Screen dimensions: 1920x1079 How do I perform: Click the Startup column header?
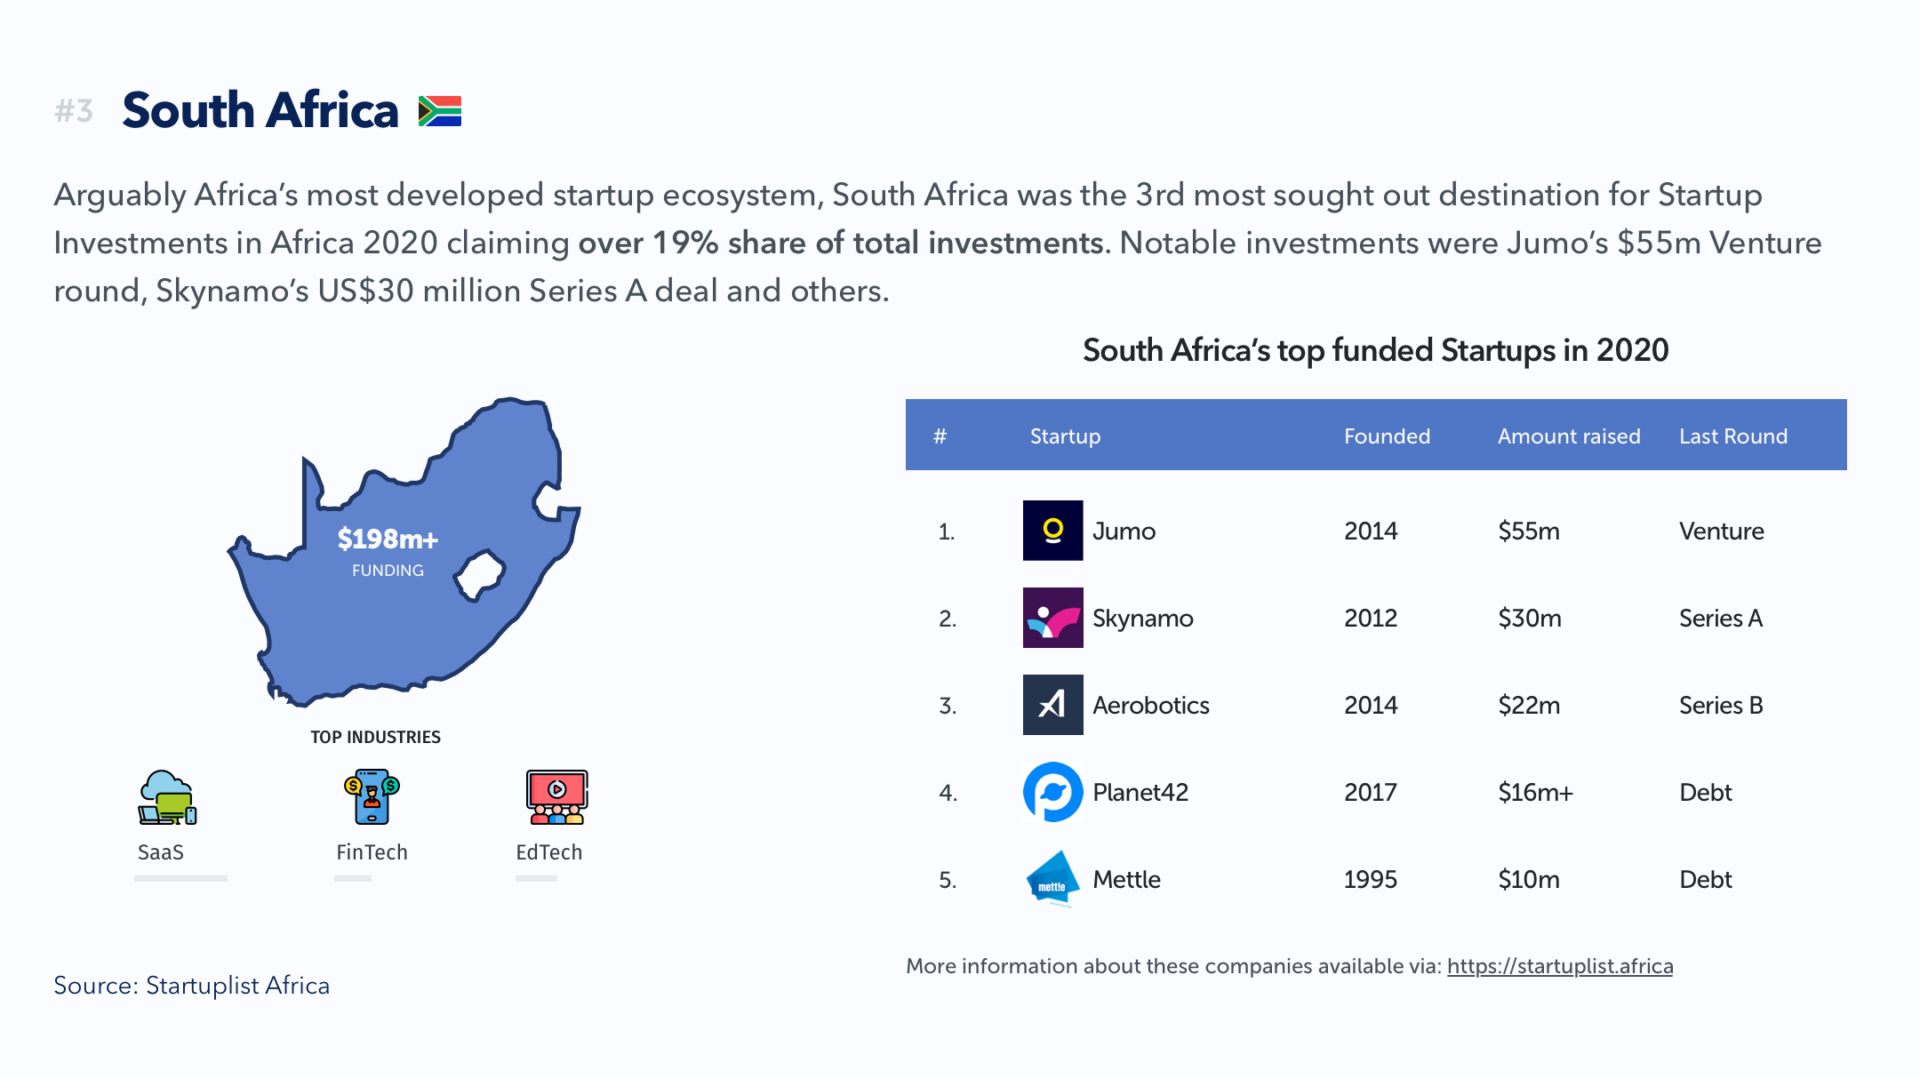click(x=1065, y=436)
